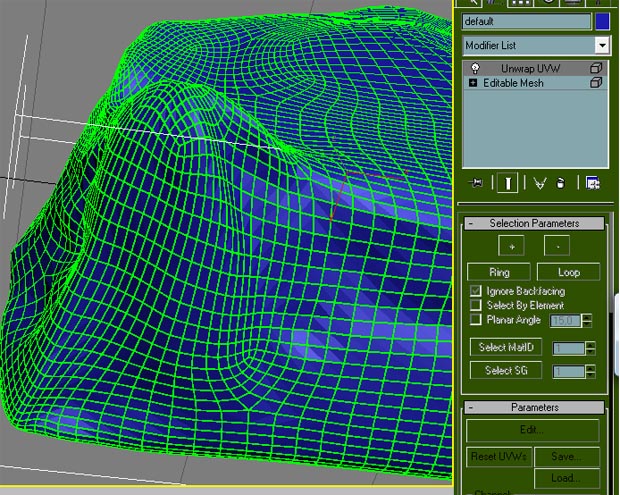
Task: Click cube icon beside Unwrap UVW
Action: 596,68
